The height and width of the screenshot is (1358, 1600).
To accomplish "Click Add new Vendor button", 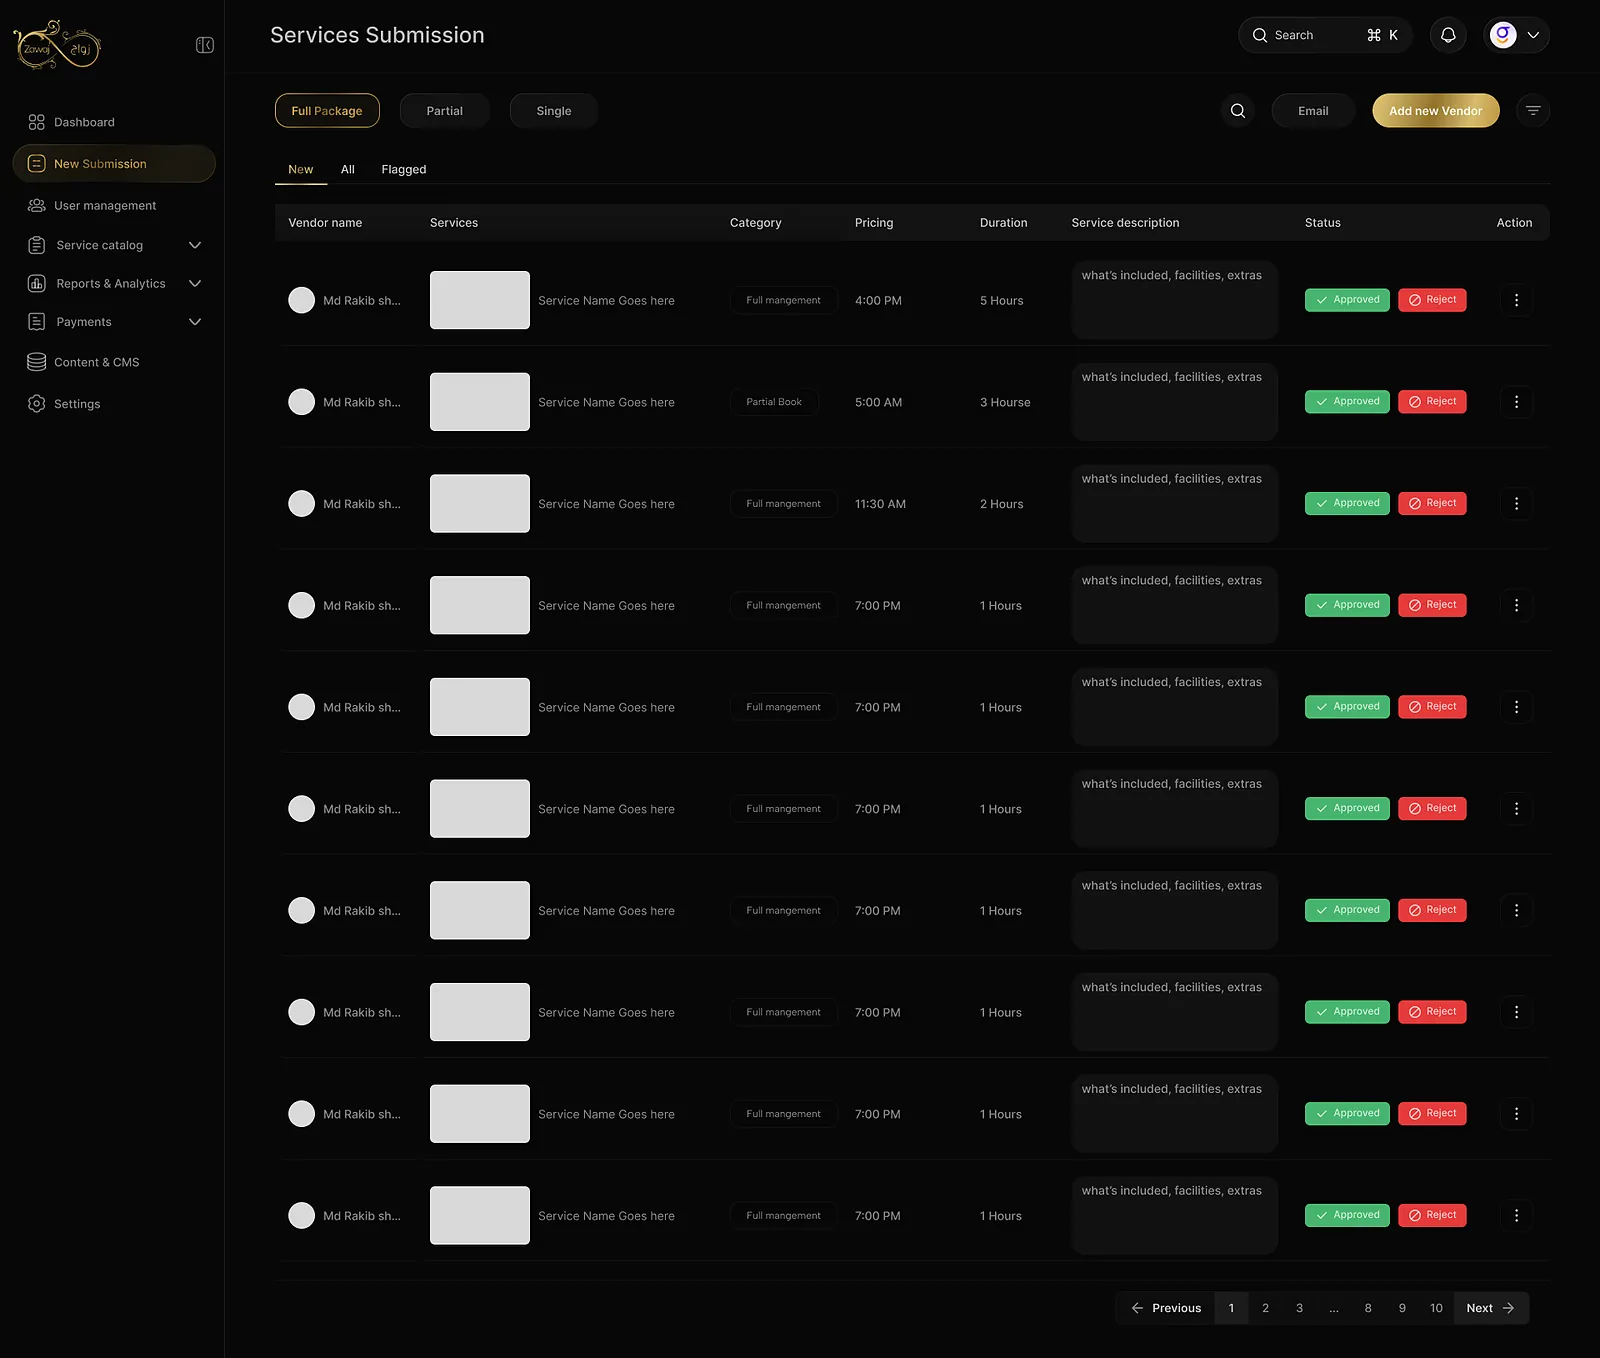I will pos(1436,111).
